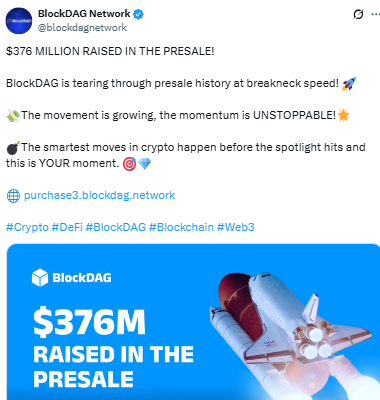Open the #Crypto hashtag
Viewport: 380px width, 400px height.
[x=27, y=227]
